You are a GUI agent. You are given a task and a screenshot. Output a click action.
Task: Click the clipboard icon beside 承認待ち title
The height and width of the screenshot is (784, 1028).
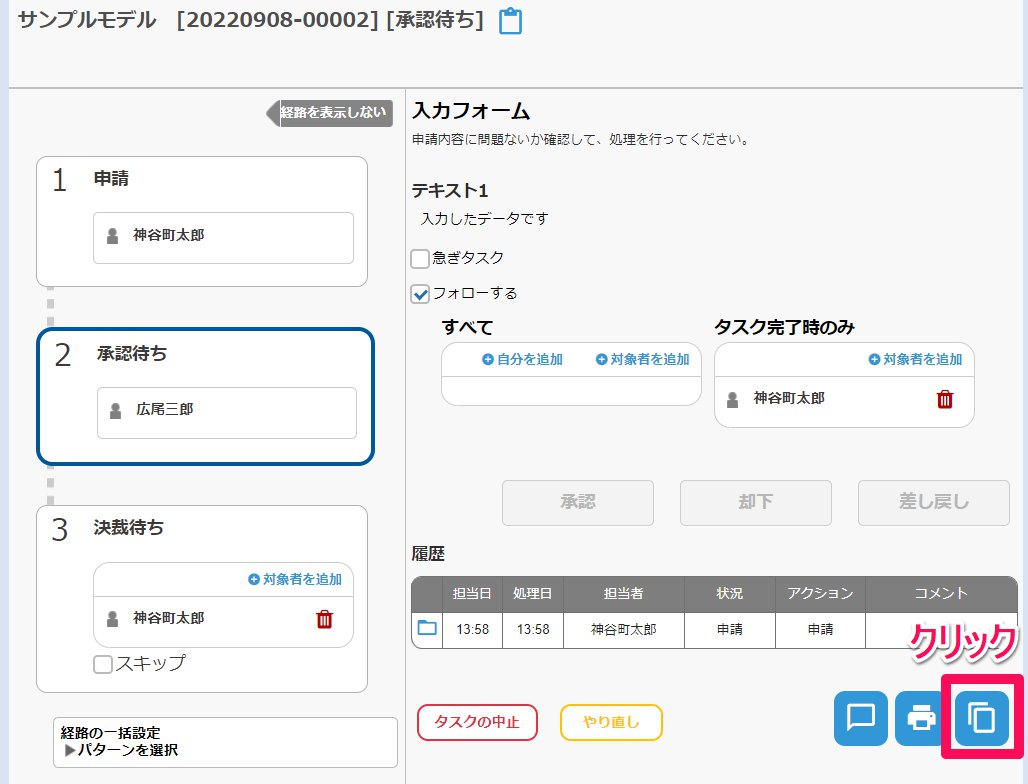pos(510,21)
